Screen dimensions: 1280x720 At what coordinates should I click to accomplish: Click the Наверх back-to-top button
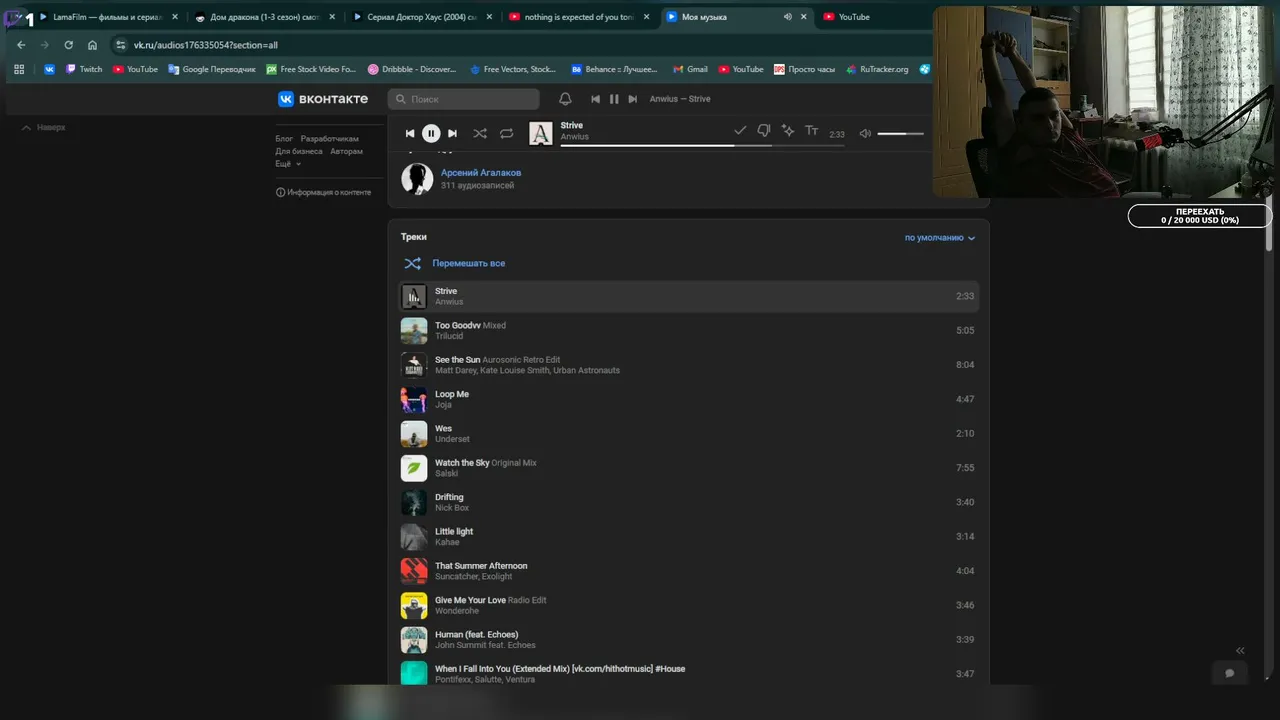44,128
